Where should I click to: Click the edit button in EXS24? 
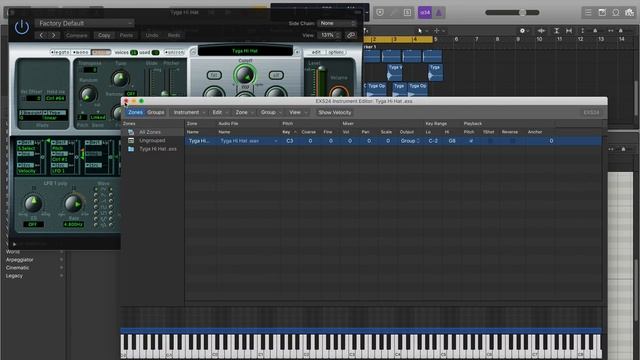[316, 52]
